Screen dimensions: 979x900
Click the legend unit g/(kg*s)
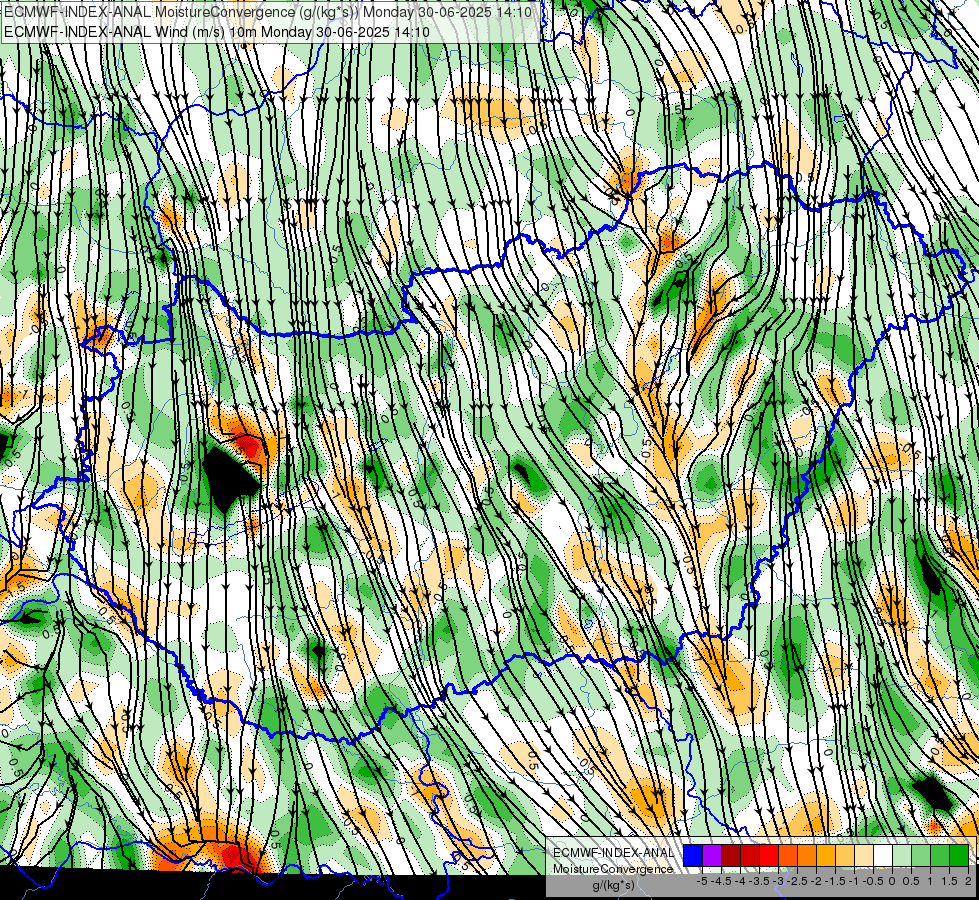pos(614,885)
